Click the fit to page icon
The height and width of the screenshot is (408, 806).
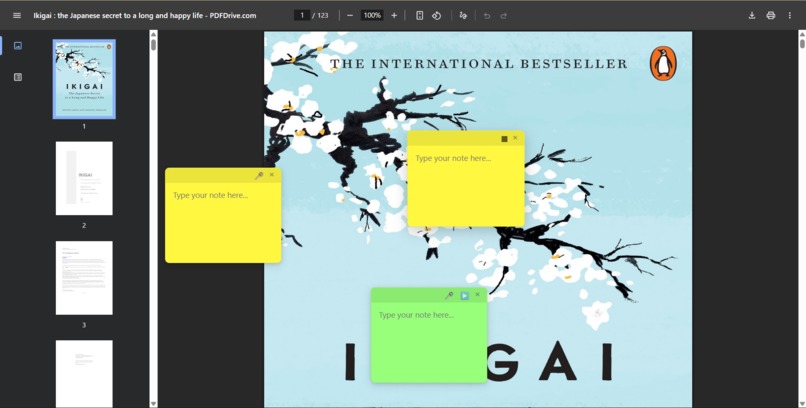pos(419,15)
